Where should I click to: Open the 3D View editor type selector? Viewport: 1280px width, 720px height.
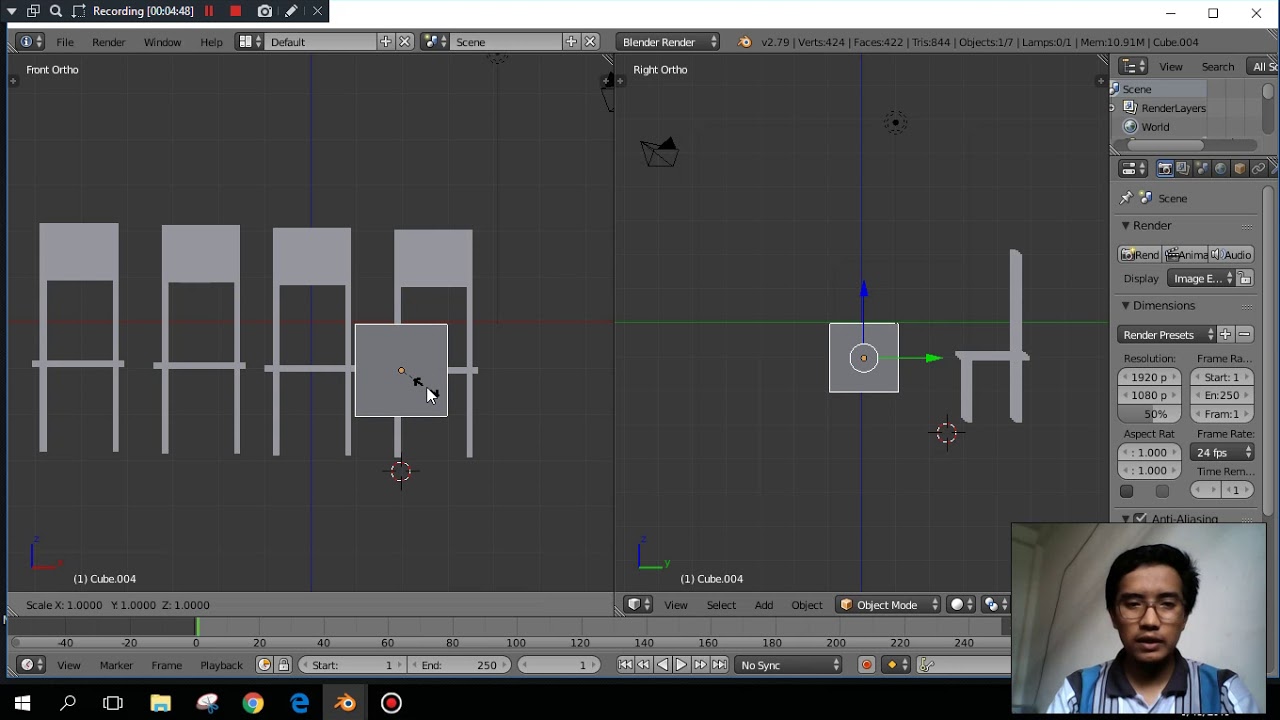tap(638, 605)
